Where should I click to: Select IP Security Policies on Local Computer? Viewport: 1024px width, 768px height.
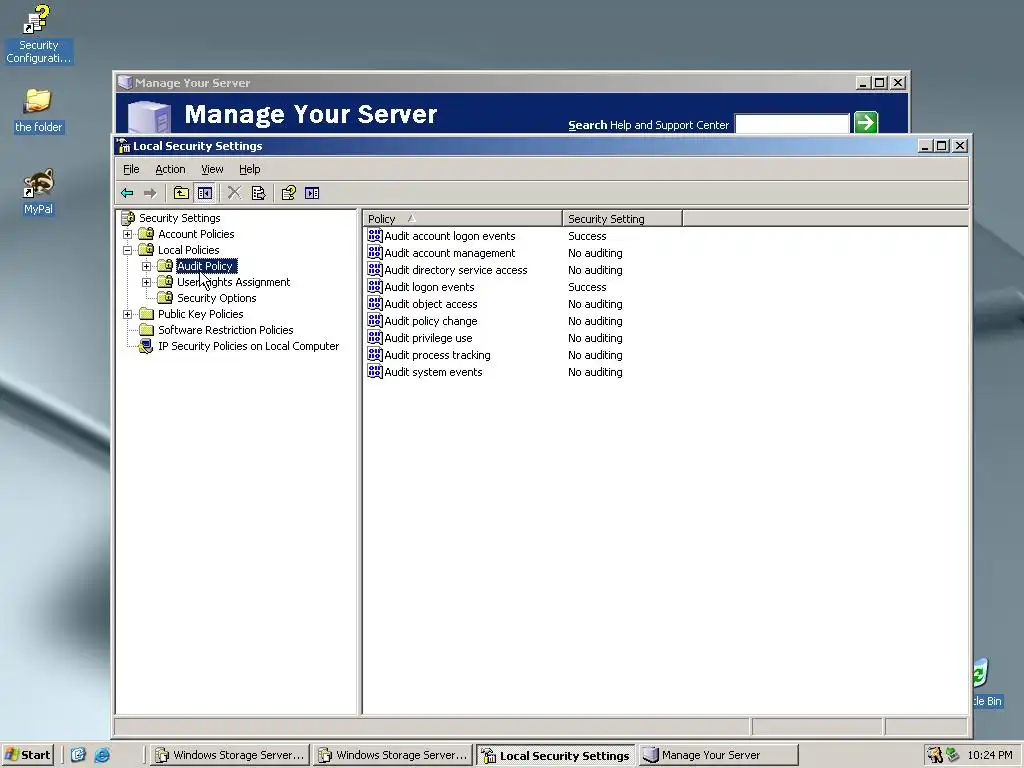click(248, 346)
